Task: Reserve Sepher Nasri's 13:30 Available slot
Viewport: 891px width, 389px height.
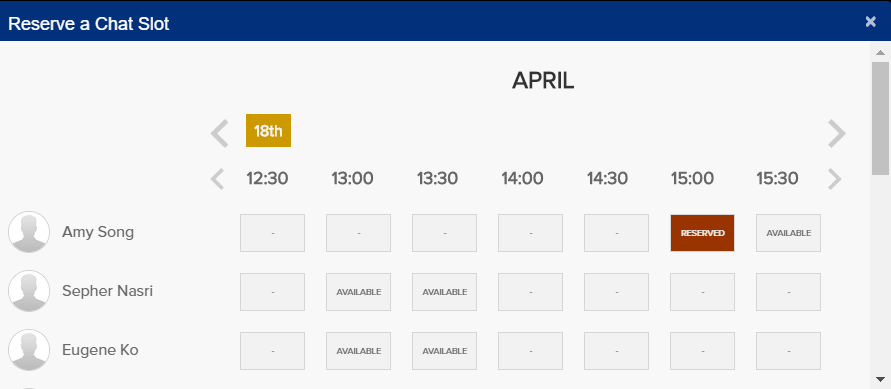Action: click(x=444, y=292)
